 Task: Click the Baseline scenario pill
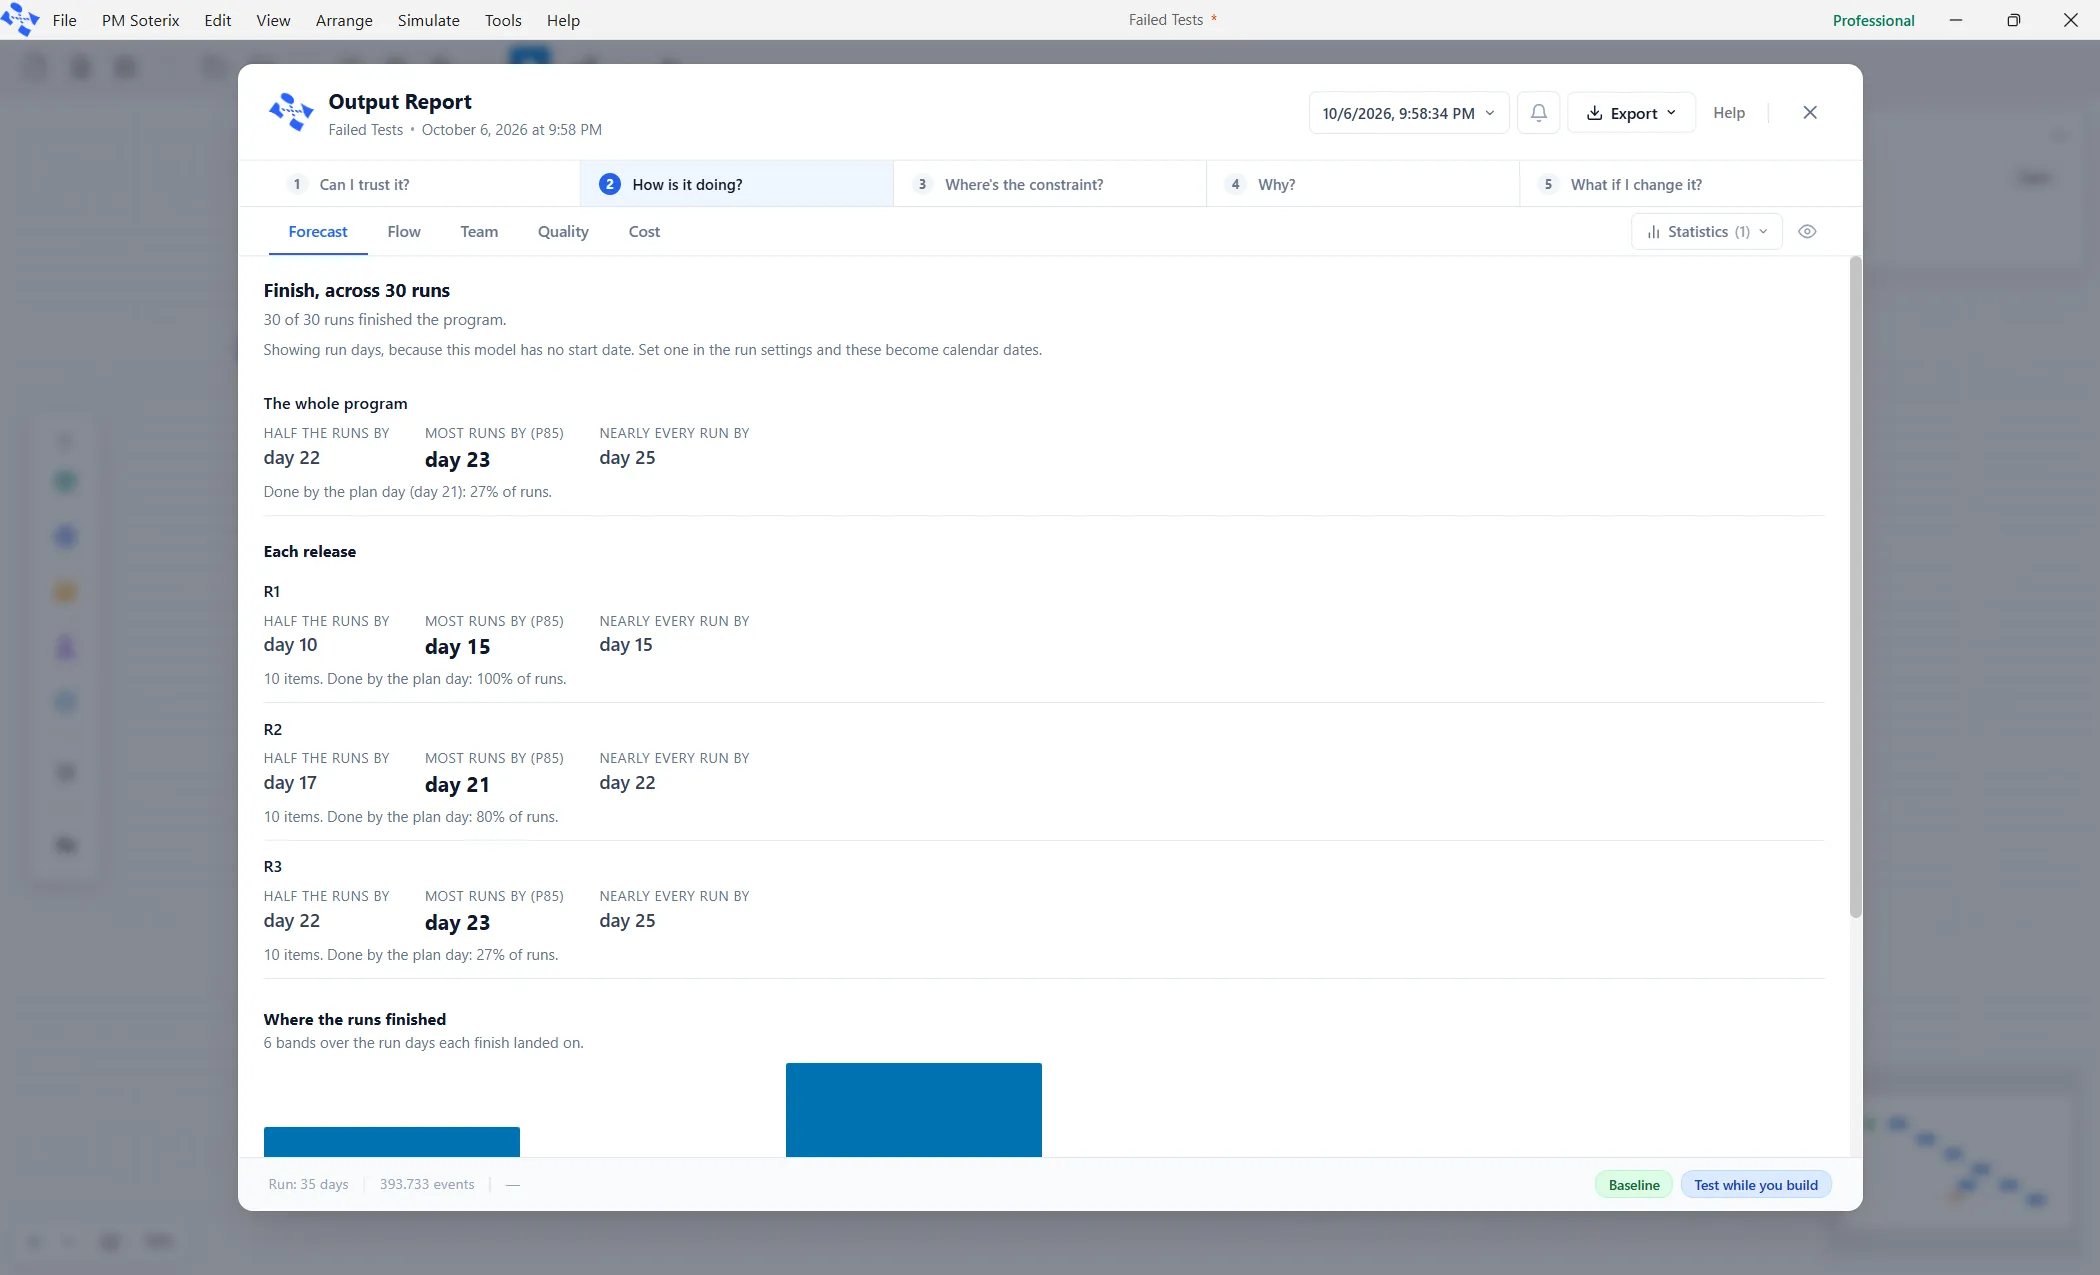coord(1634,1185)
